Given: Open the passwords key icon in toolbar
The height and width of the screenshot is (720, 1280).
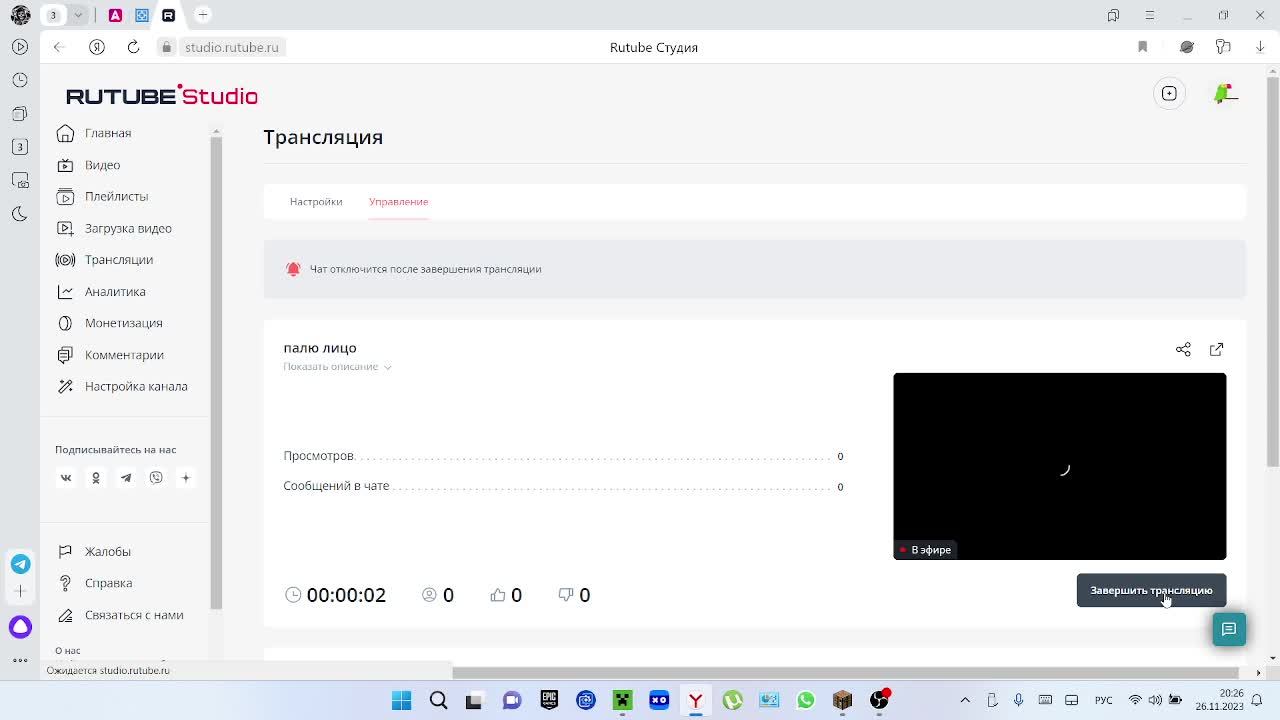Looking at the screenshot, I should (x=1223, y=47).
